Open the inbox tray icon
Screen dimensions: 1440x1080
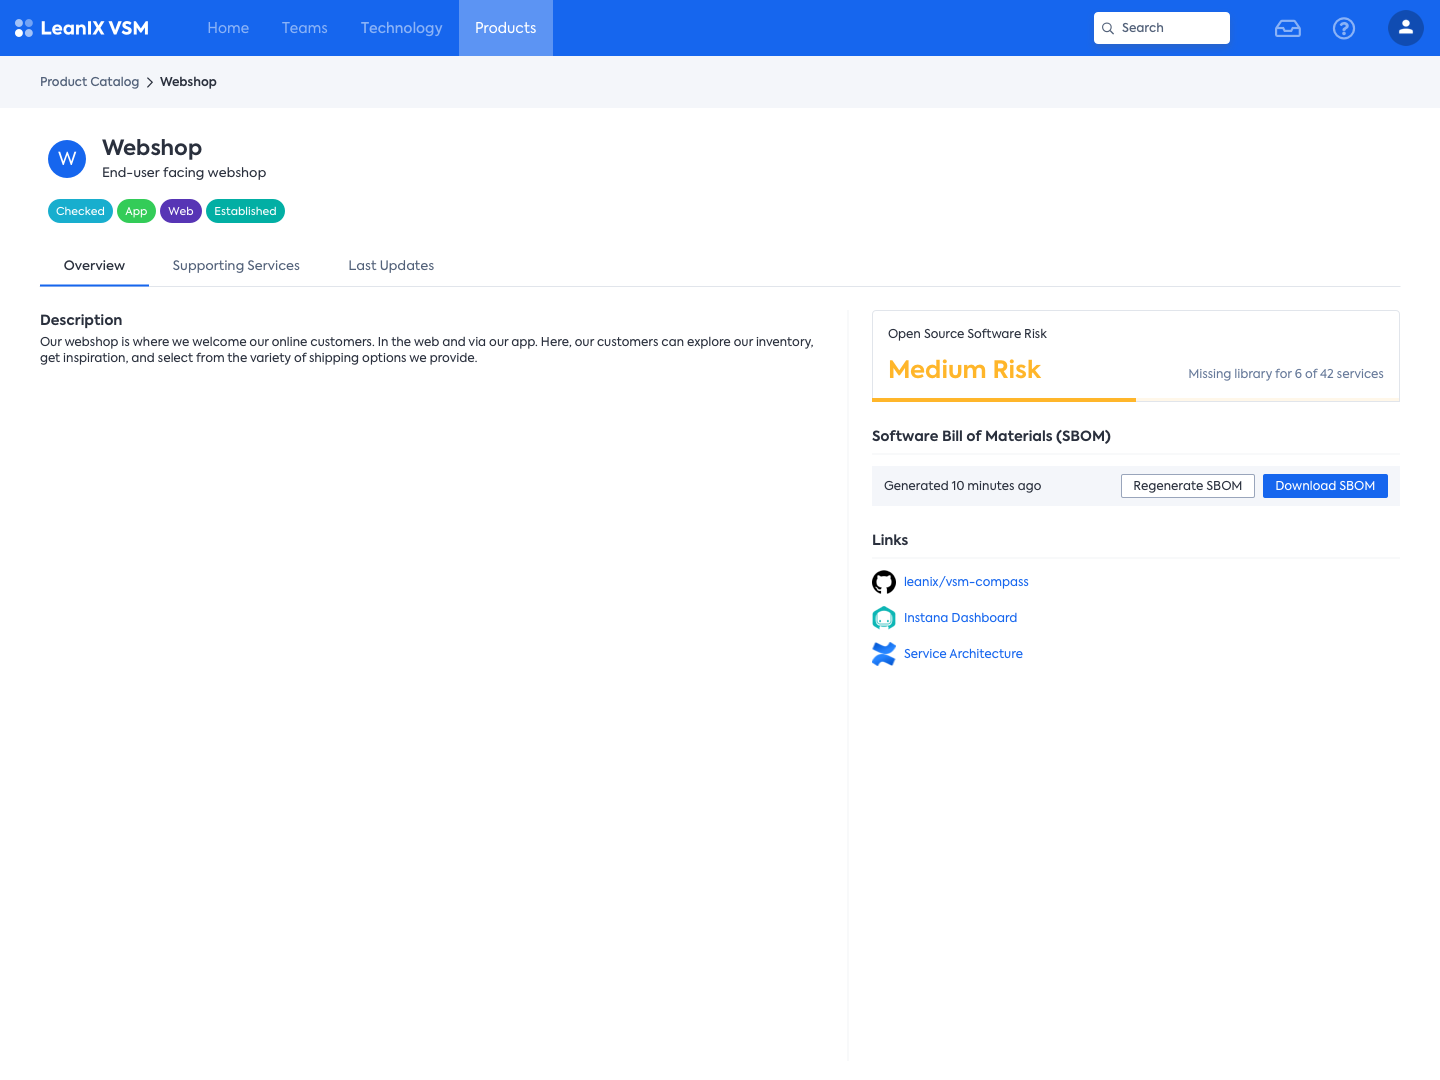click(1288, 28)
